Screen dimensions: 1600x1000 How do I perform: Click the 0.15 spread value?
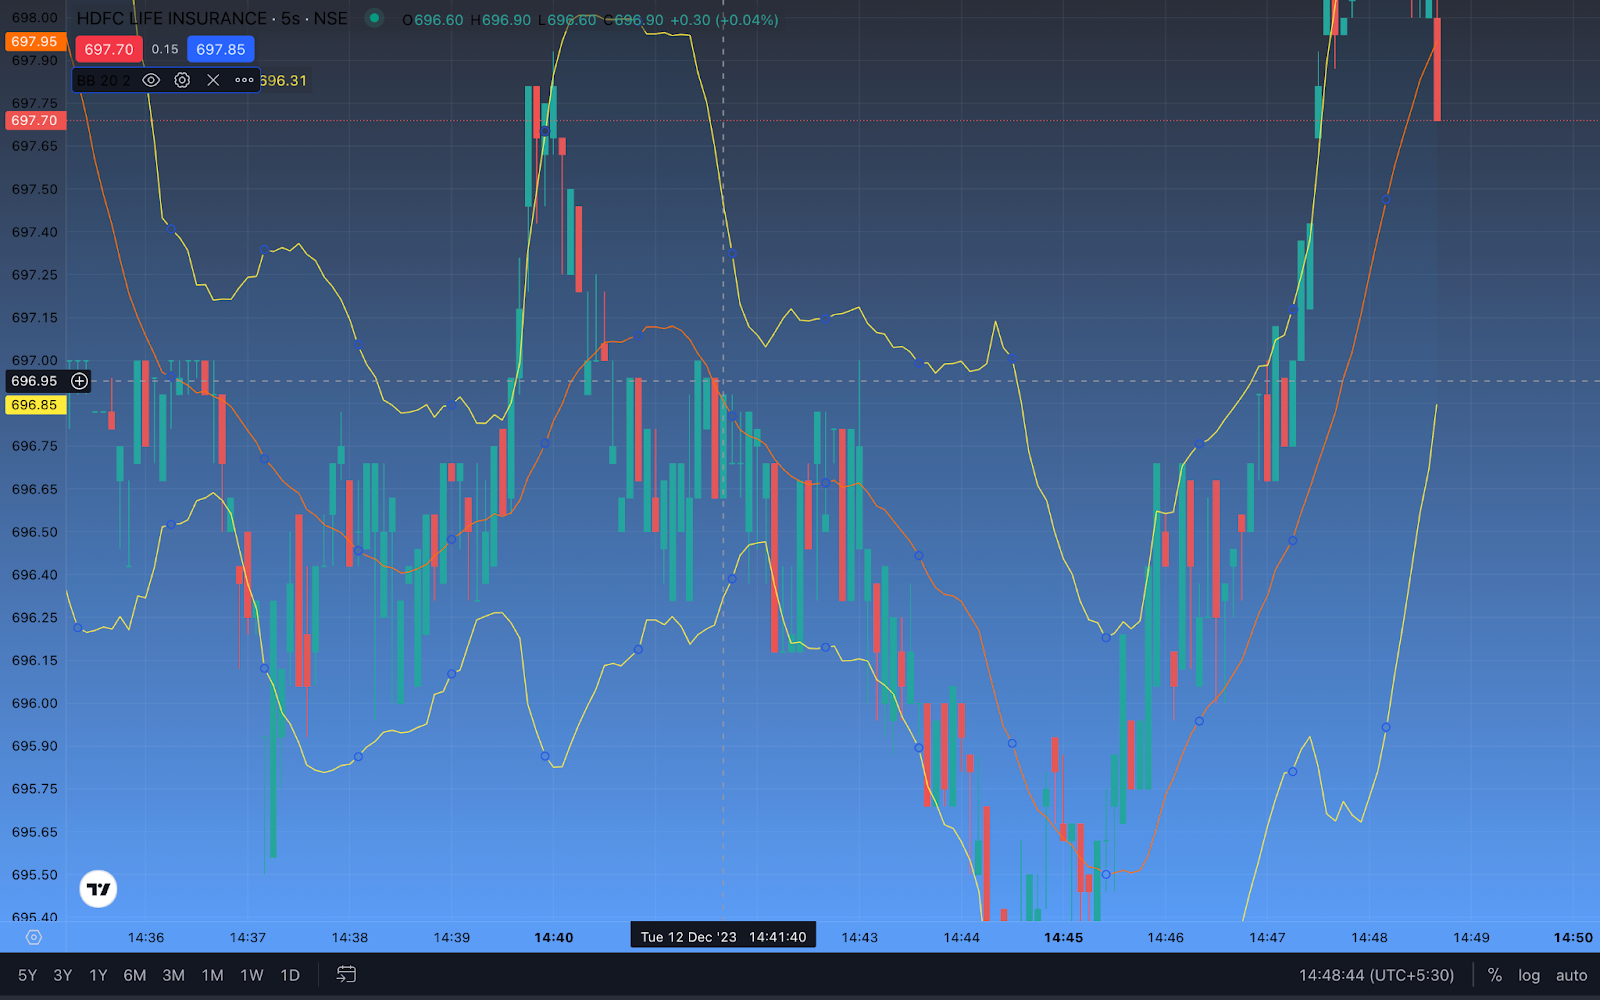pyautogui.click(x=165, y=49)
